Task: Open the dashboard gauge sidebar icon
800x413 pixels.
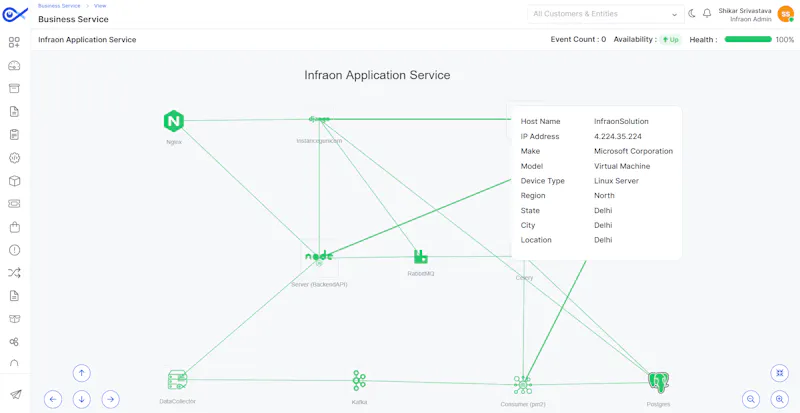Action: coord(14,65)
